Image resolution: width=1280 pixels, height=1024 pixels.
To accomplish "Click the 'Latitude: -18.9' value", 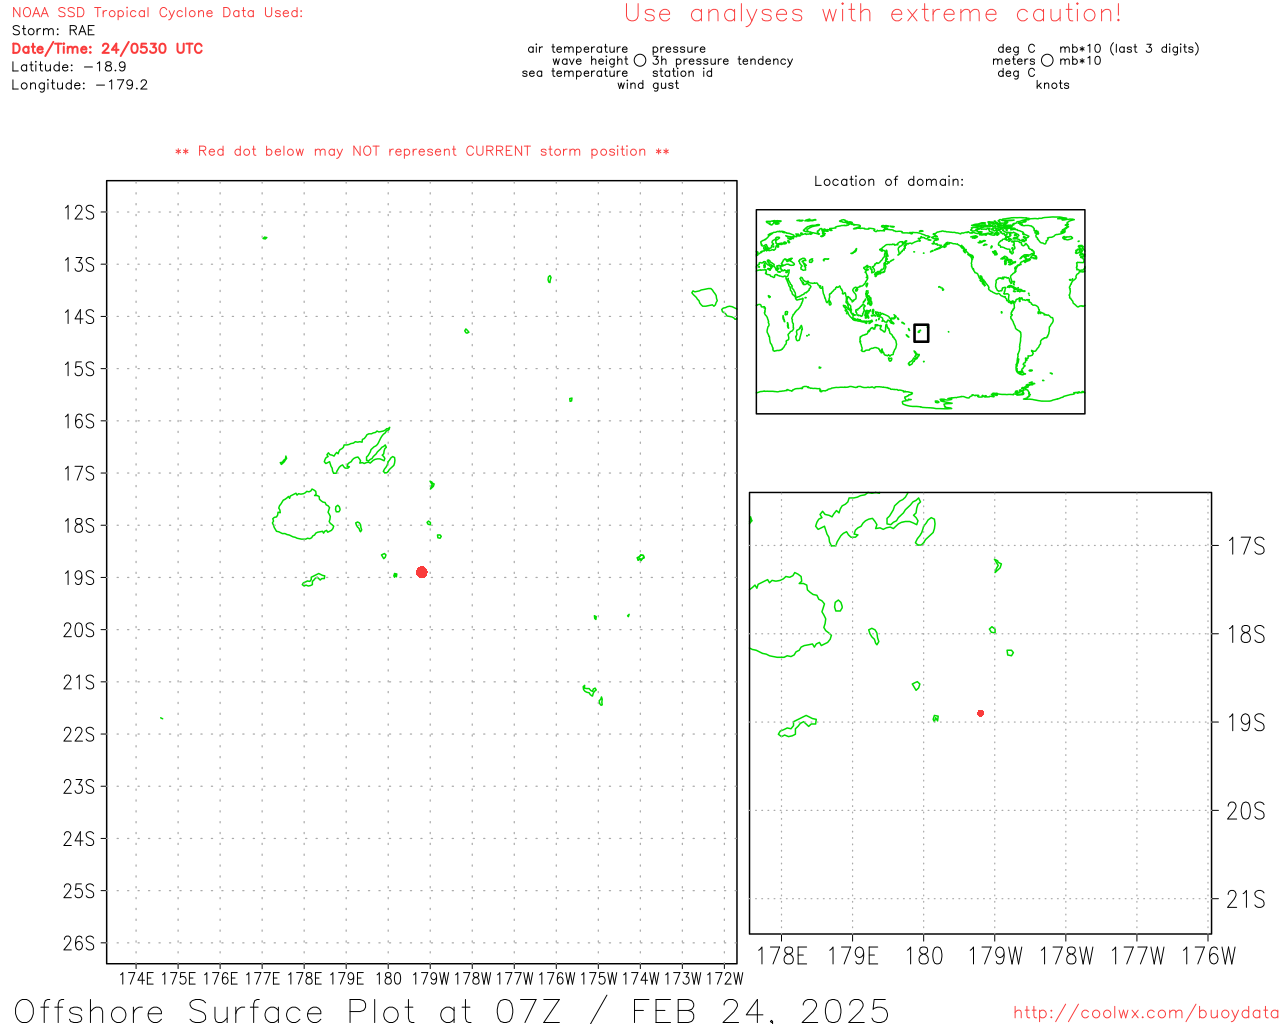I will (x=69, y=67).
